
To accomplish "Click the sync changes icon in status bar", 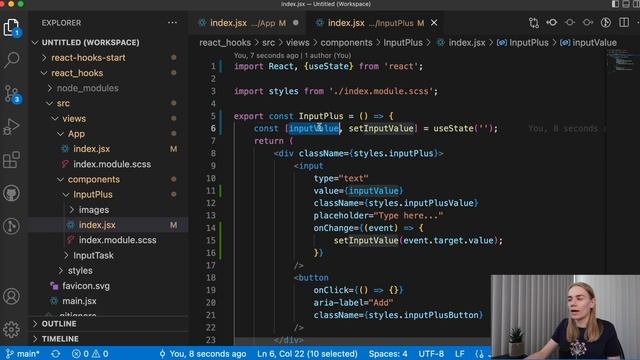I will click(x=56, y=353).
